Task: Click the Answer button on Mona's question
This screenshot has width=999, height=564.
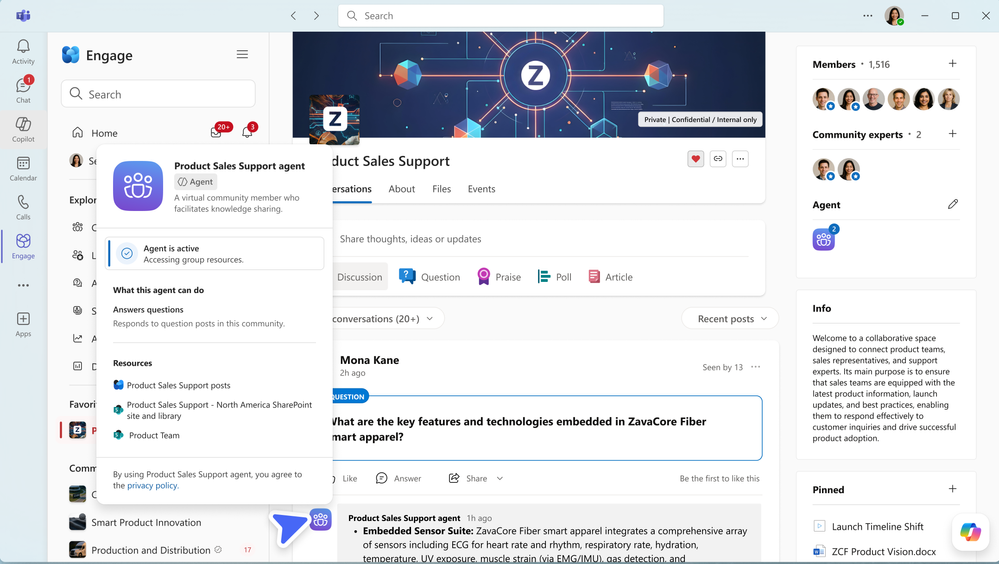Action: point(398,479)
